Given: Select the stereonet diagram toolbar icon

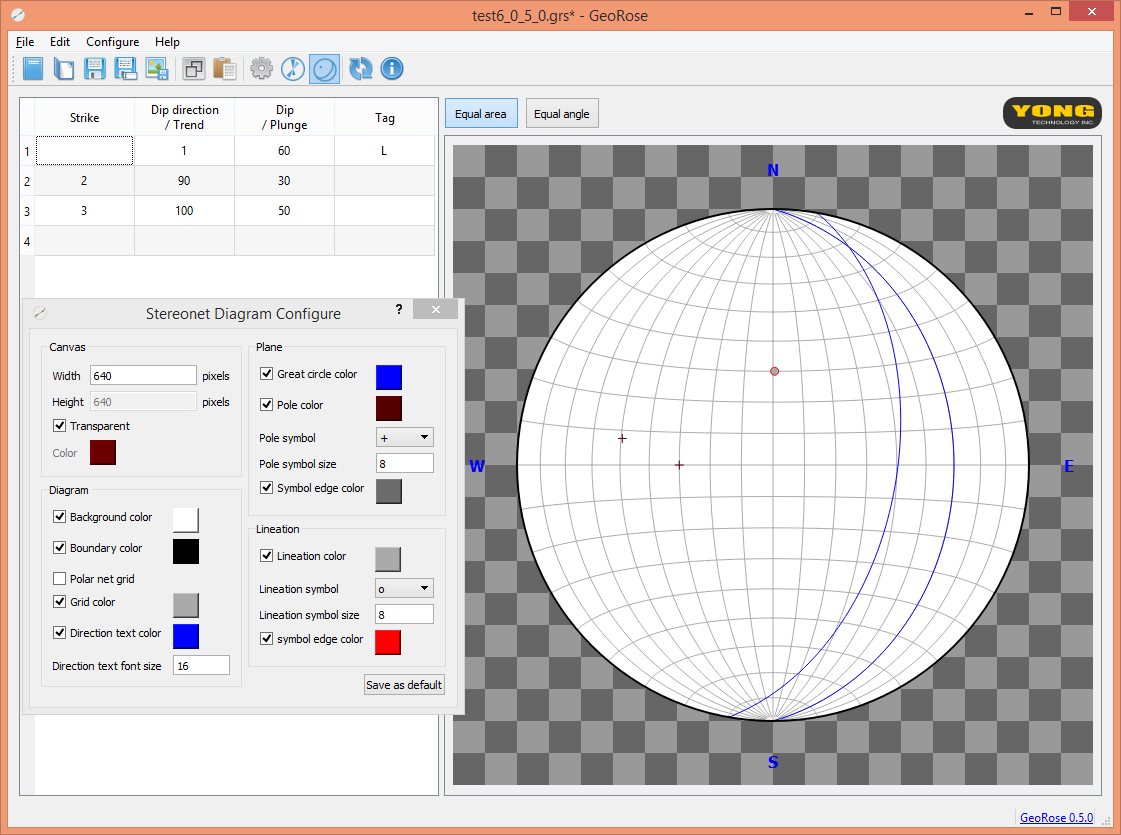Looking at the screenshot, I should (x=325, y=69).
